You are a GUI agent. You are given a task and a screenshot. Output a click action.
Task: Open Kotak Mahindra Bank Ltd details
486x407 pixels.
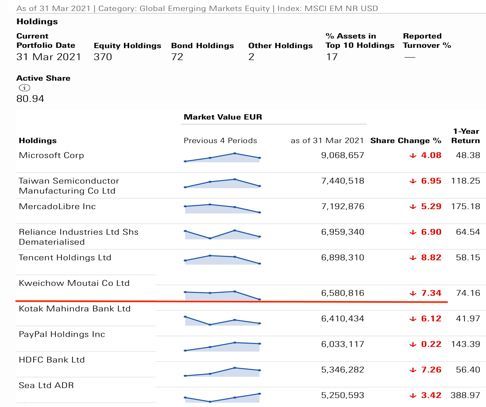click(75, 309)
